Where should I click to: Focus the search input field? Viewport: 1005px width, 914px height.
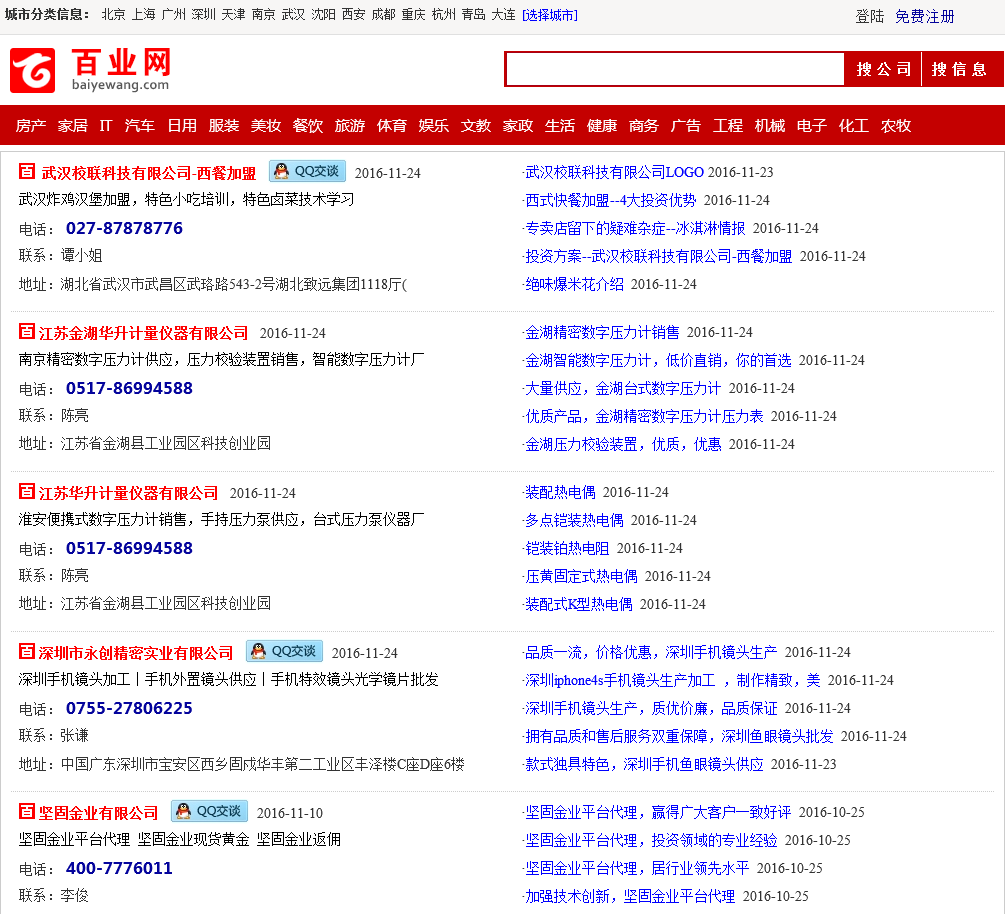click(x=674, y=69)
